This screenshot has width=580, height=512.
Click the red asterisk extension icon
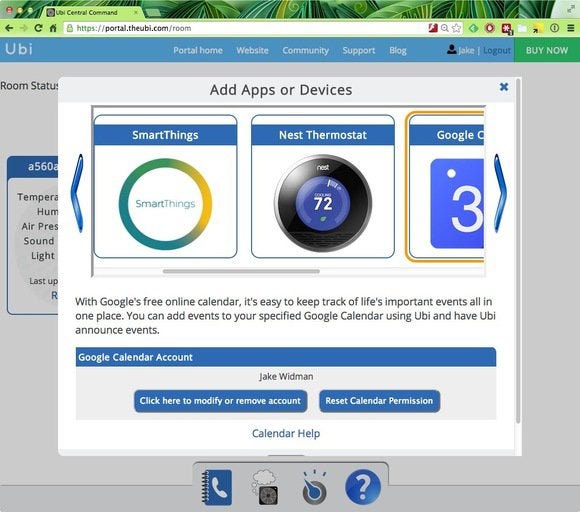(506, 28)
